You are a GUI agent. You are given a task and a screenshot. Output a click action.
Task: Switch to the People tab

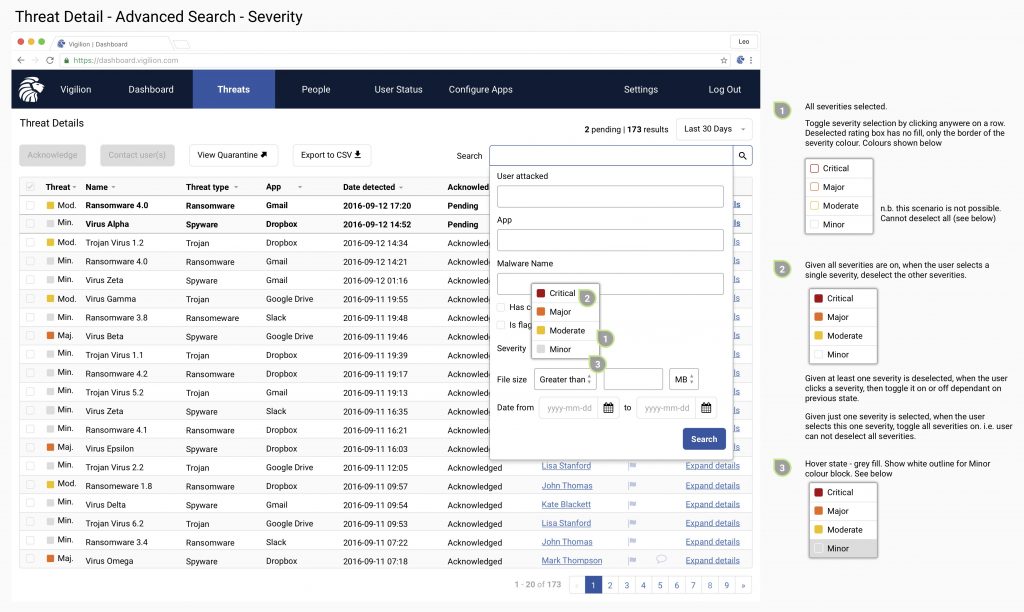pos(316,90)
